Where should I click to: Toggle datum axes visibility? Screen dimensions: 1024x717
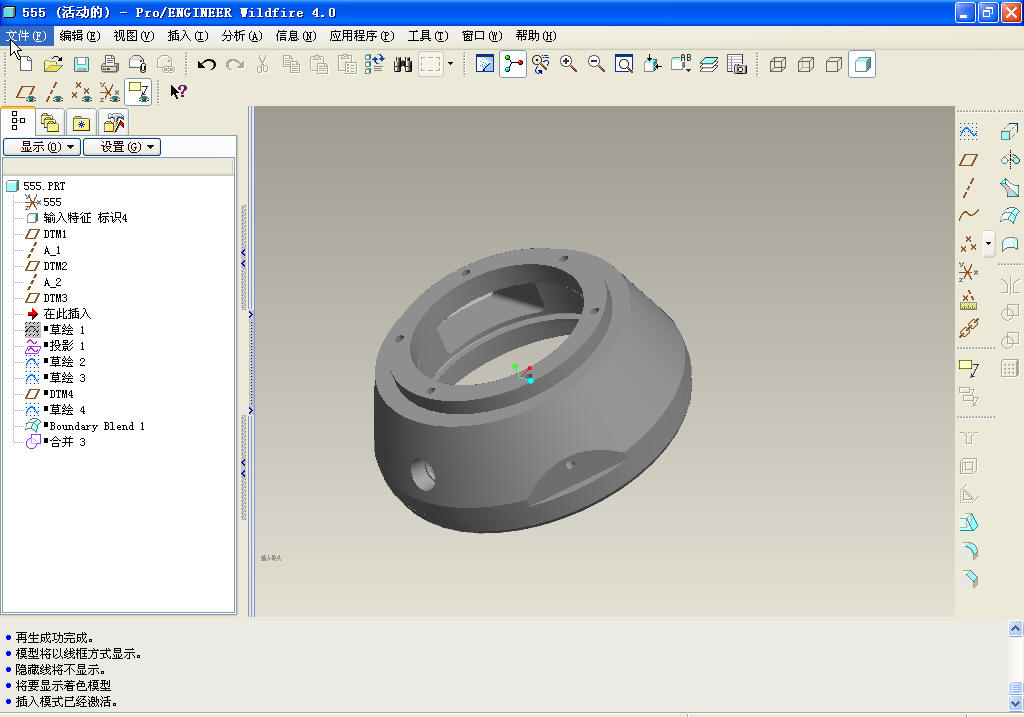(x=54, y=92)
